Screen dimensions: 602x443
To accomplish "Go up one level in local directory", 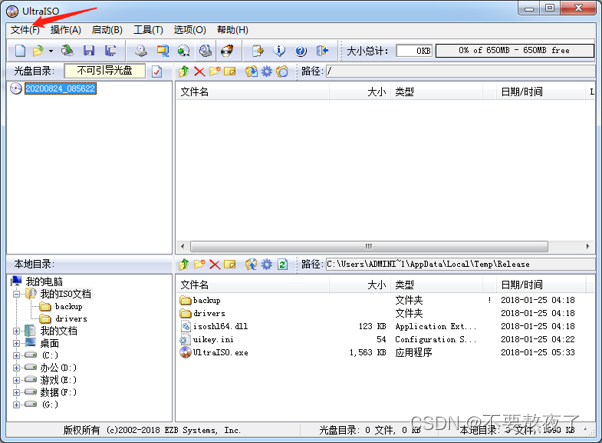I will (x=184, y=264).
